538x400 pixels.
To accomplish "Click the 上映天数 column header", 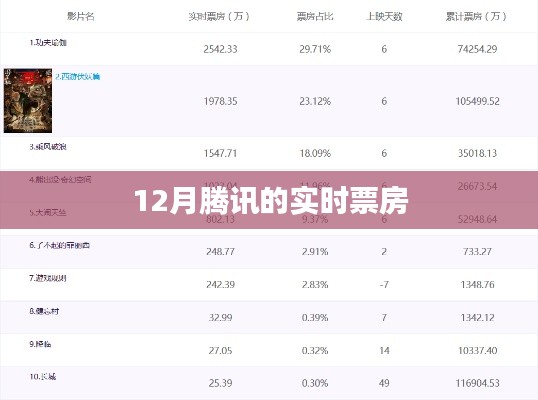I will point(384,16).
